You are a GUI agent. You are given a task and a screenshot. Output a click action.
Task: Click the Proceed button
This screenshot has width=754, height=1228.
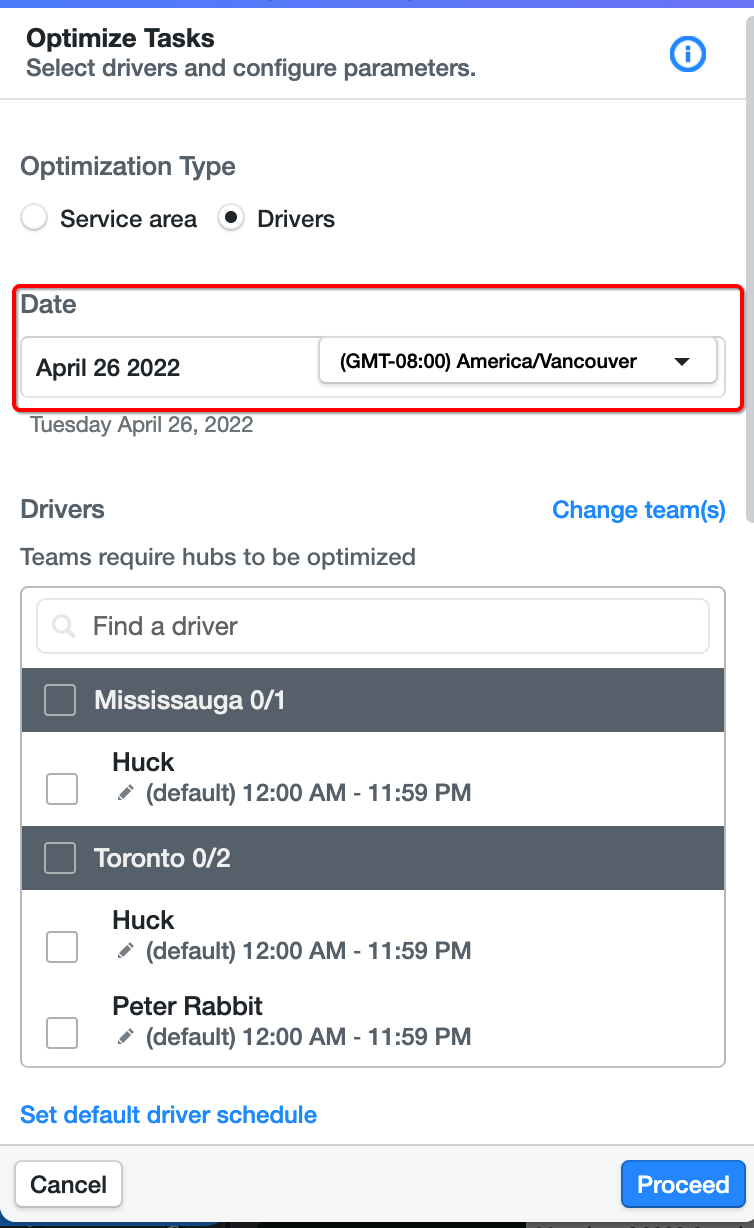click(x=683, y=1185)
